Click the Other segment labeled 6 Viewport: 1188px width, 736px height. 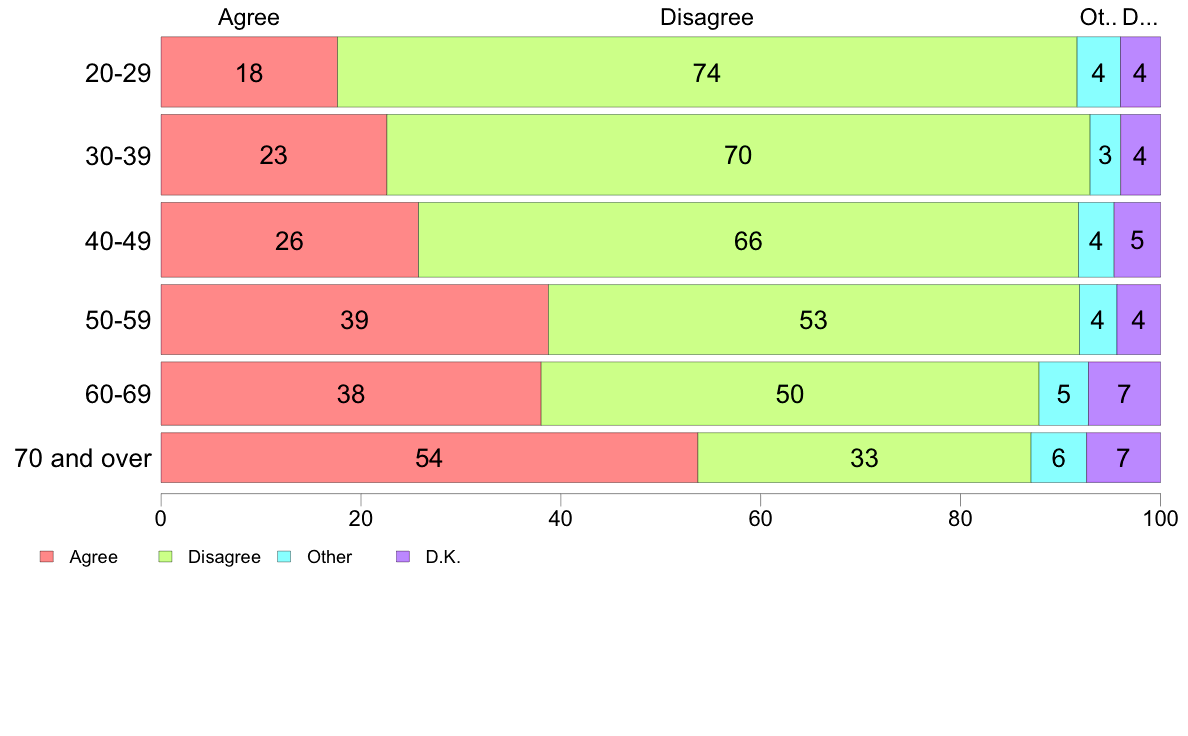click(1058, 458)
